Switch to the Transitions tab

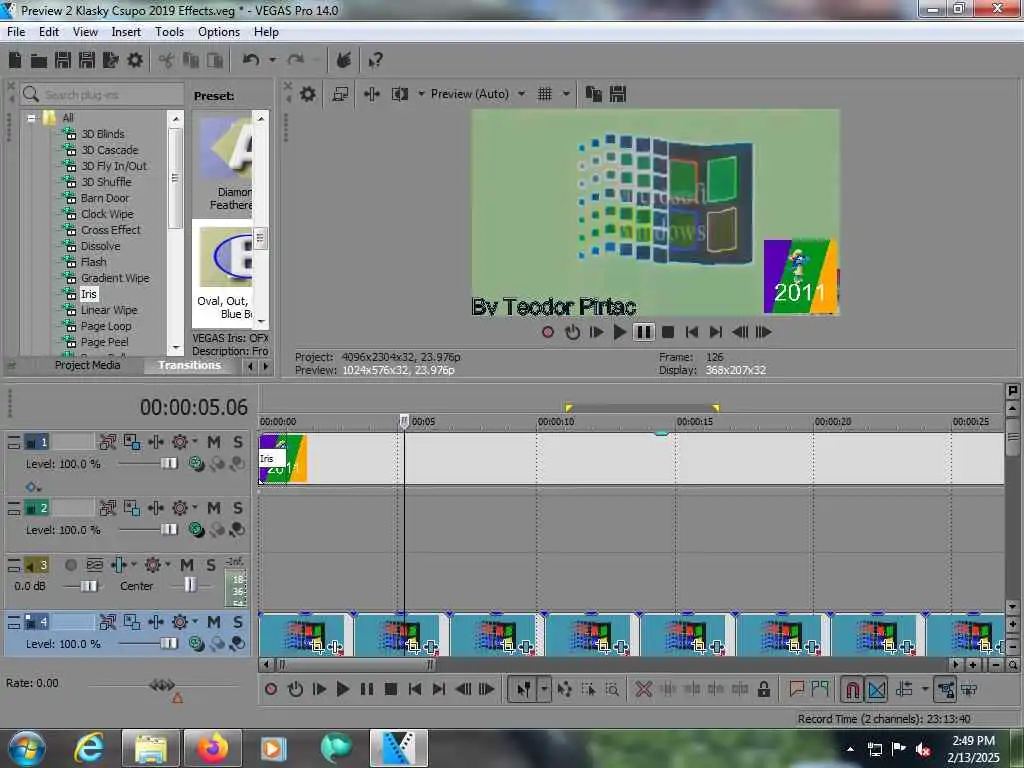(189, 365)
